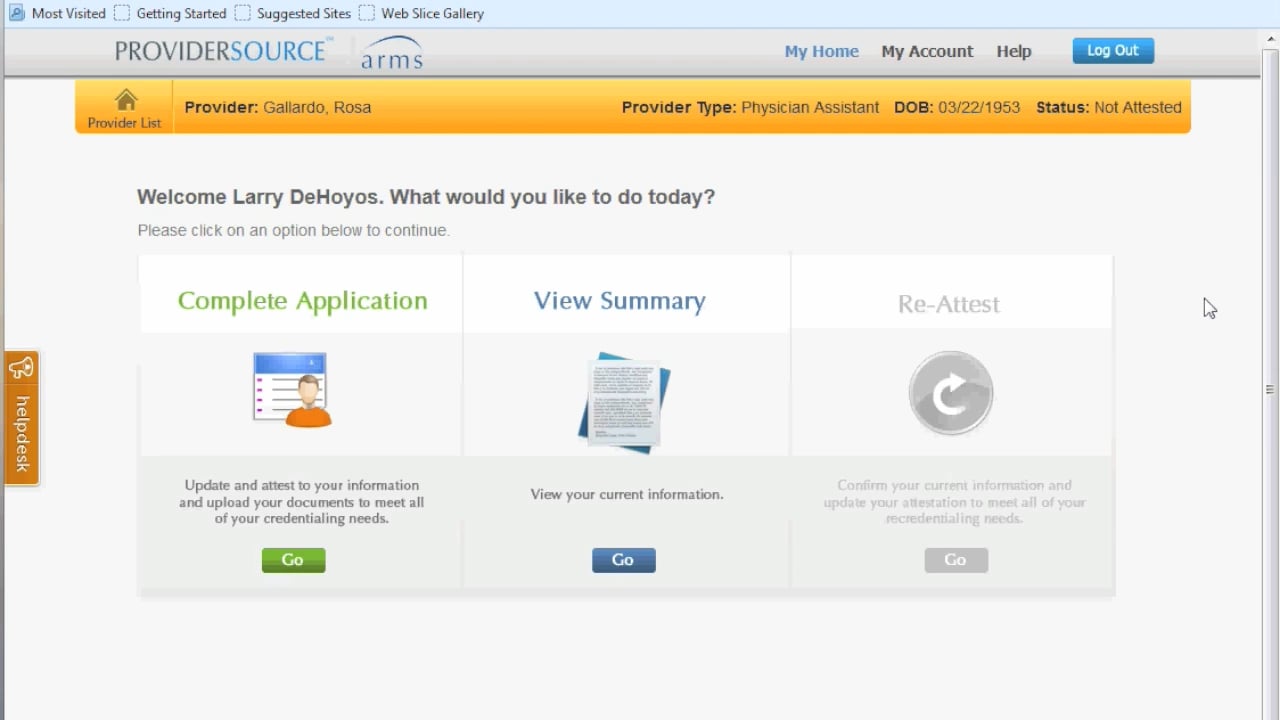Screen dimensions: 1280x720
Task: Click the provider name Gallardo, Rosa
Action: coord(317,107)
